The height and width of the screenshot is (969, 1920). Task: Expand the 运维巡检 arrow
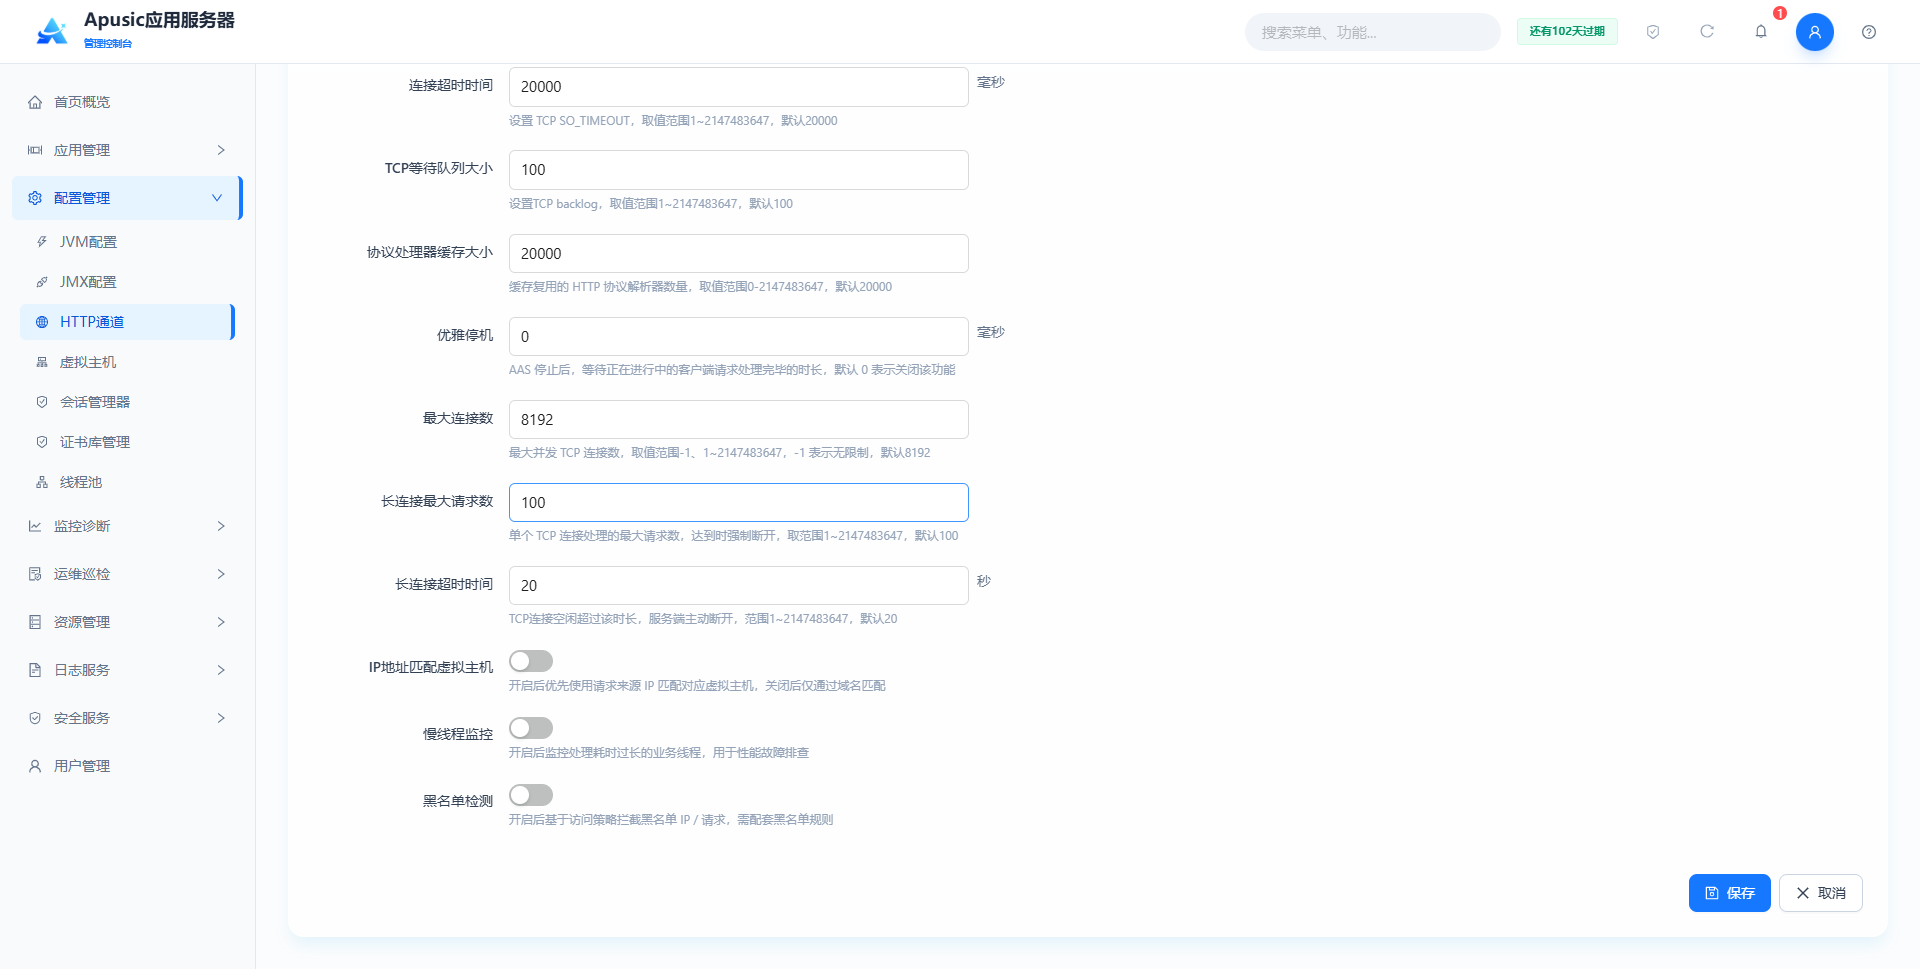(x=221, y=574)
